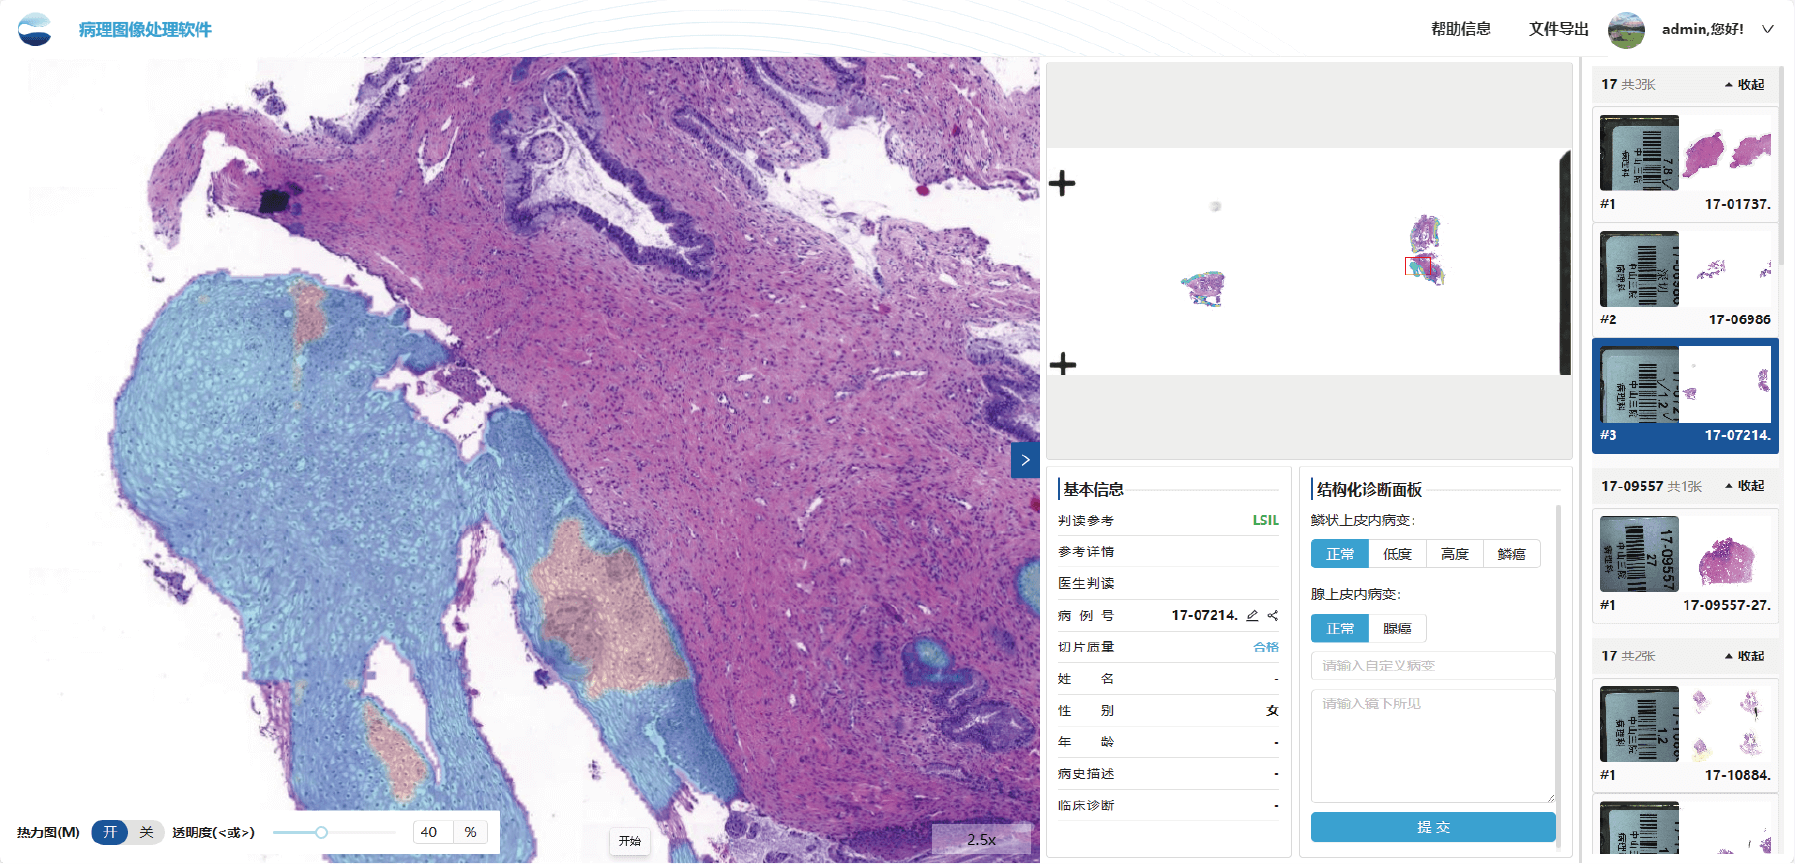Image resolution: width=1795 pixels, height=864 pixels.
Task: Click the case number text 17-07214
Action: 1205,615
